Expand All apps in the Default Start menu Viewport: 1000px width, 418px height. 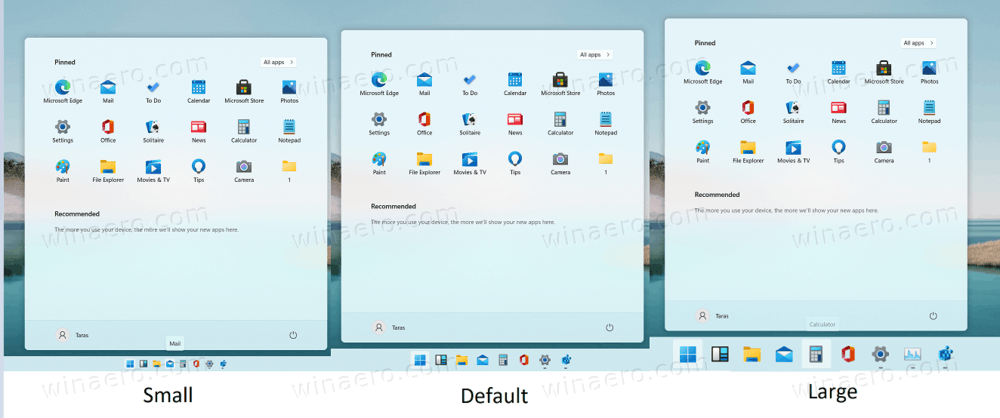tap(594, 54)
